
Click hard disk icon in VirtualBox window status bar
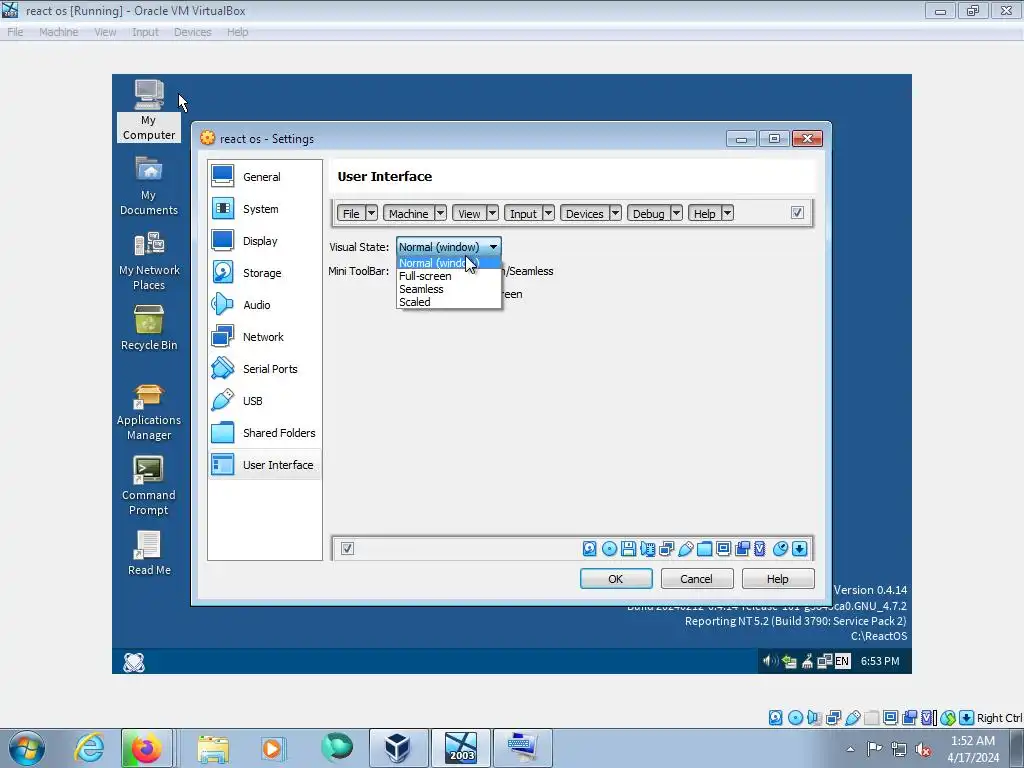click(775, 718)
